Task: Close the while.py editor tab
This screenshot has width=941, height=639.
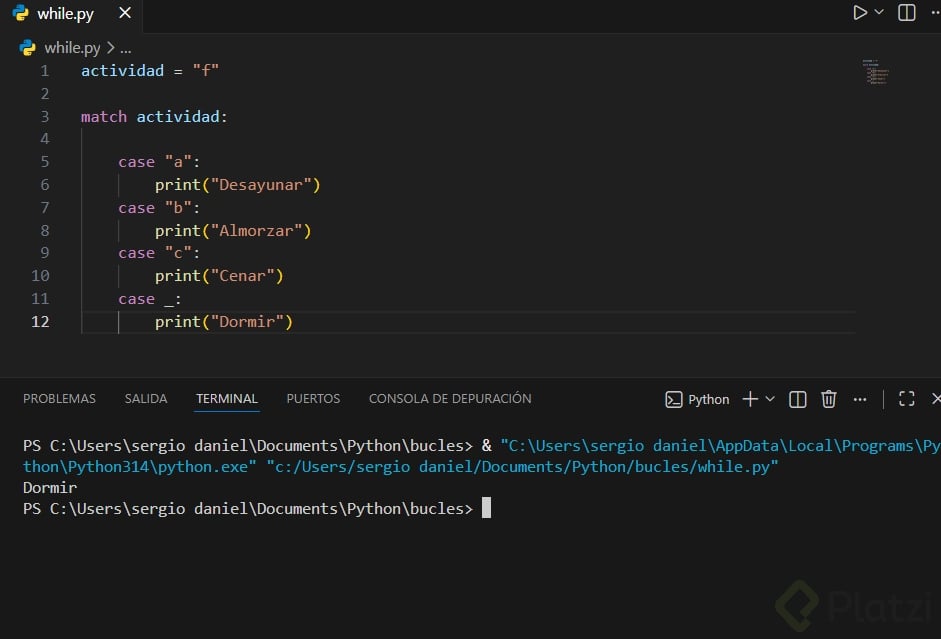Action: click(x=124, y=14)
